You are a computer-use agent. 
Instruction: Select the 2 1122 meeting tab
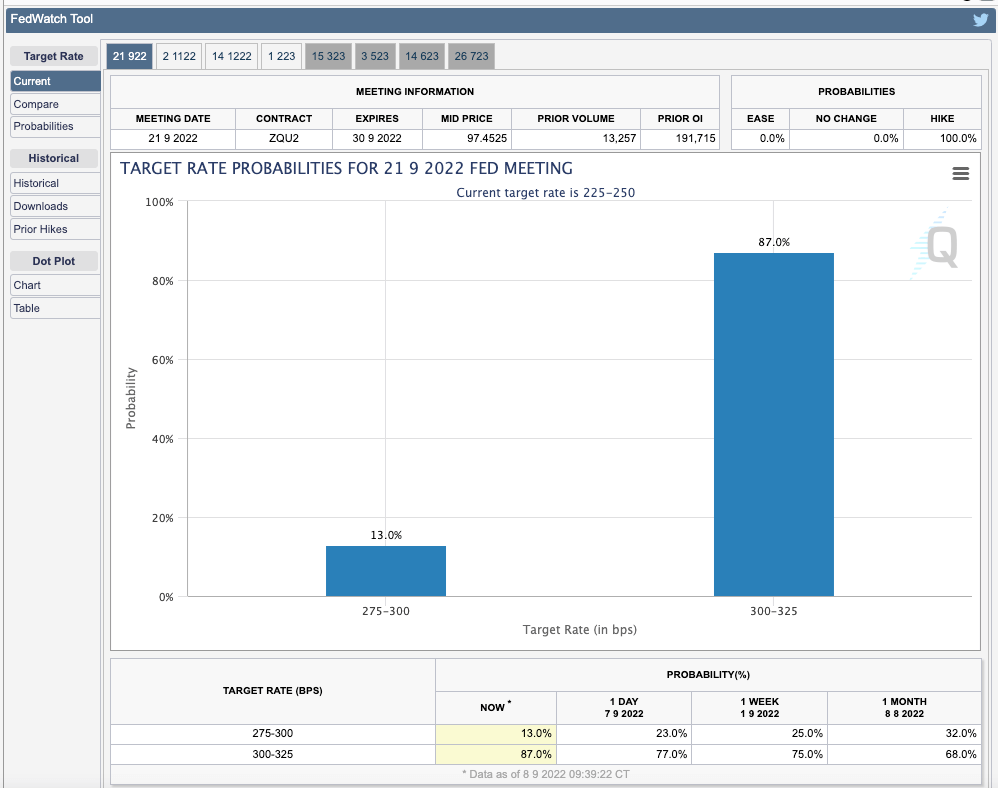pyautogui.click(x=179, y=56)
